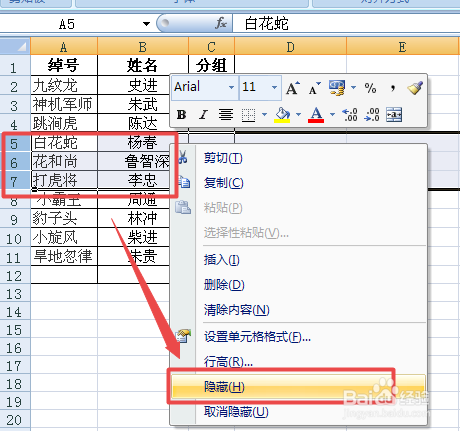Select column C header
The width and height of the screenshot is (460, 431).
tap(211, 46)
